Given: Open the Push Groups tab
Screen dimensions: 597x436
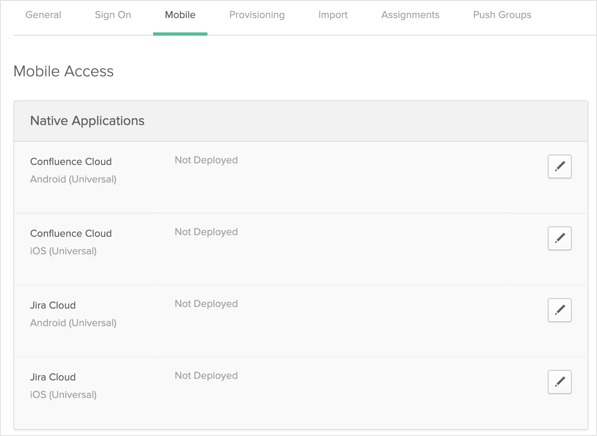Looking at the screenshot, I should (x=502, y=15).
